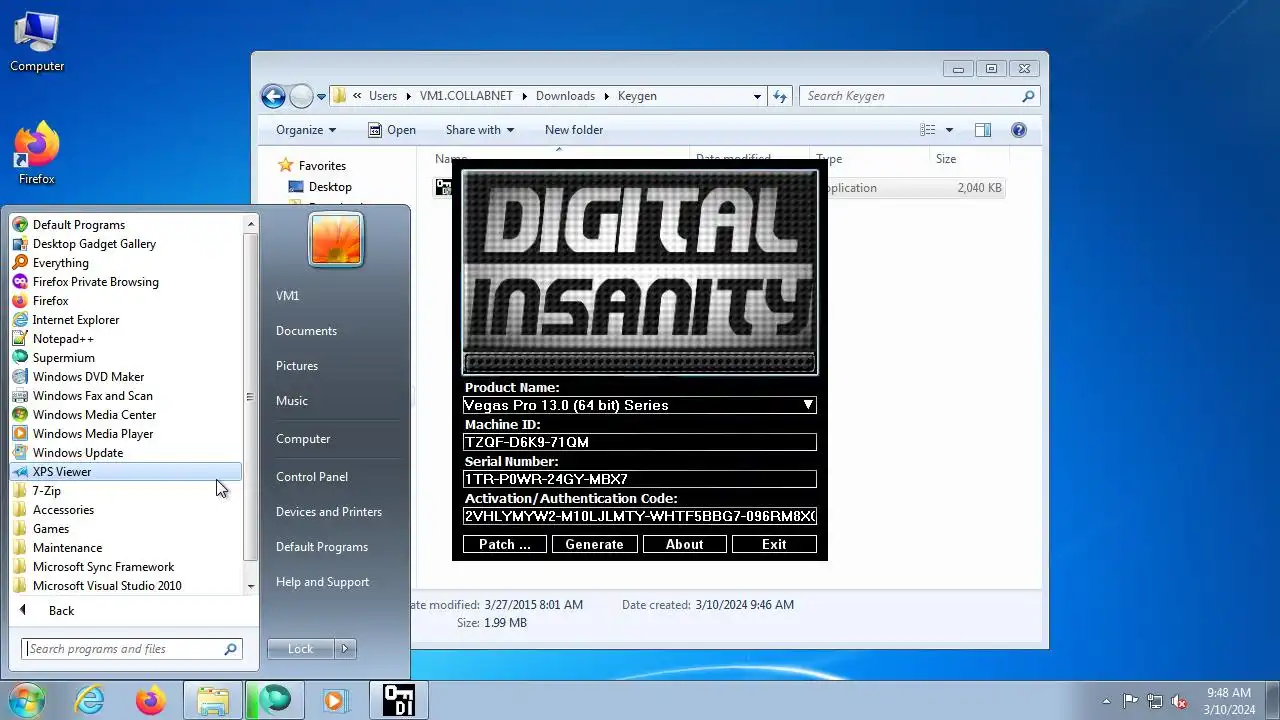
Task: Select the Firefox shortcut on the desktop
Action: pos(37,153)
